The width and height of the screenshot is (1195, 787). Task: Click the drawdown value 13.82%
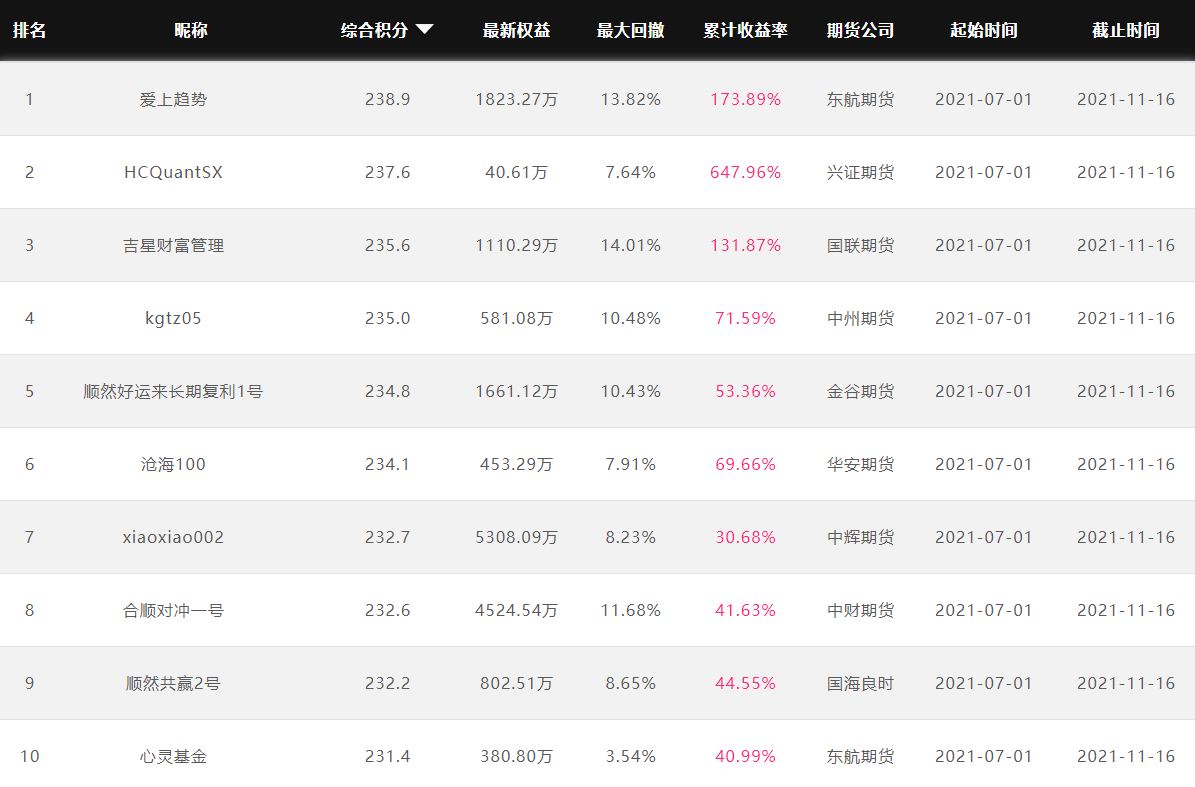[630, 100]
